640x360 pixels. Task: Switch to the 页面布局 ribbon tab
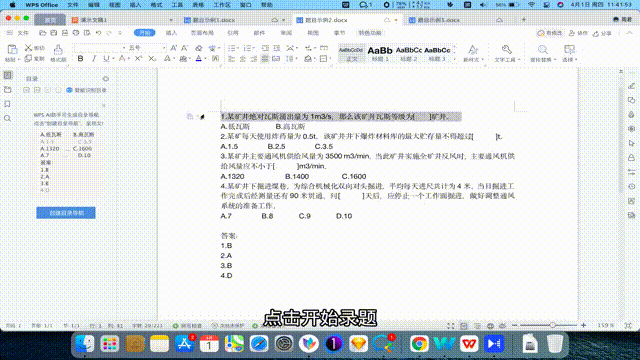pos(202,33)
